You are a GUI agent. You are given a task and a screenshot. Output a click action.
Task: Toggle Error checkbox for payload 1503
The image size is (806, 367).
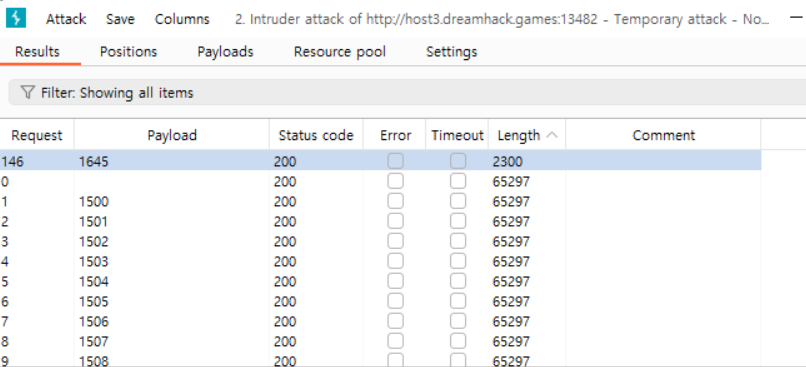point(395,262)
